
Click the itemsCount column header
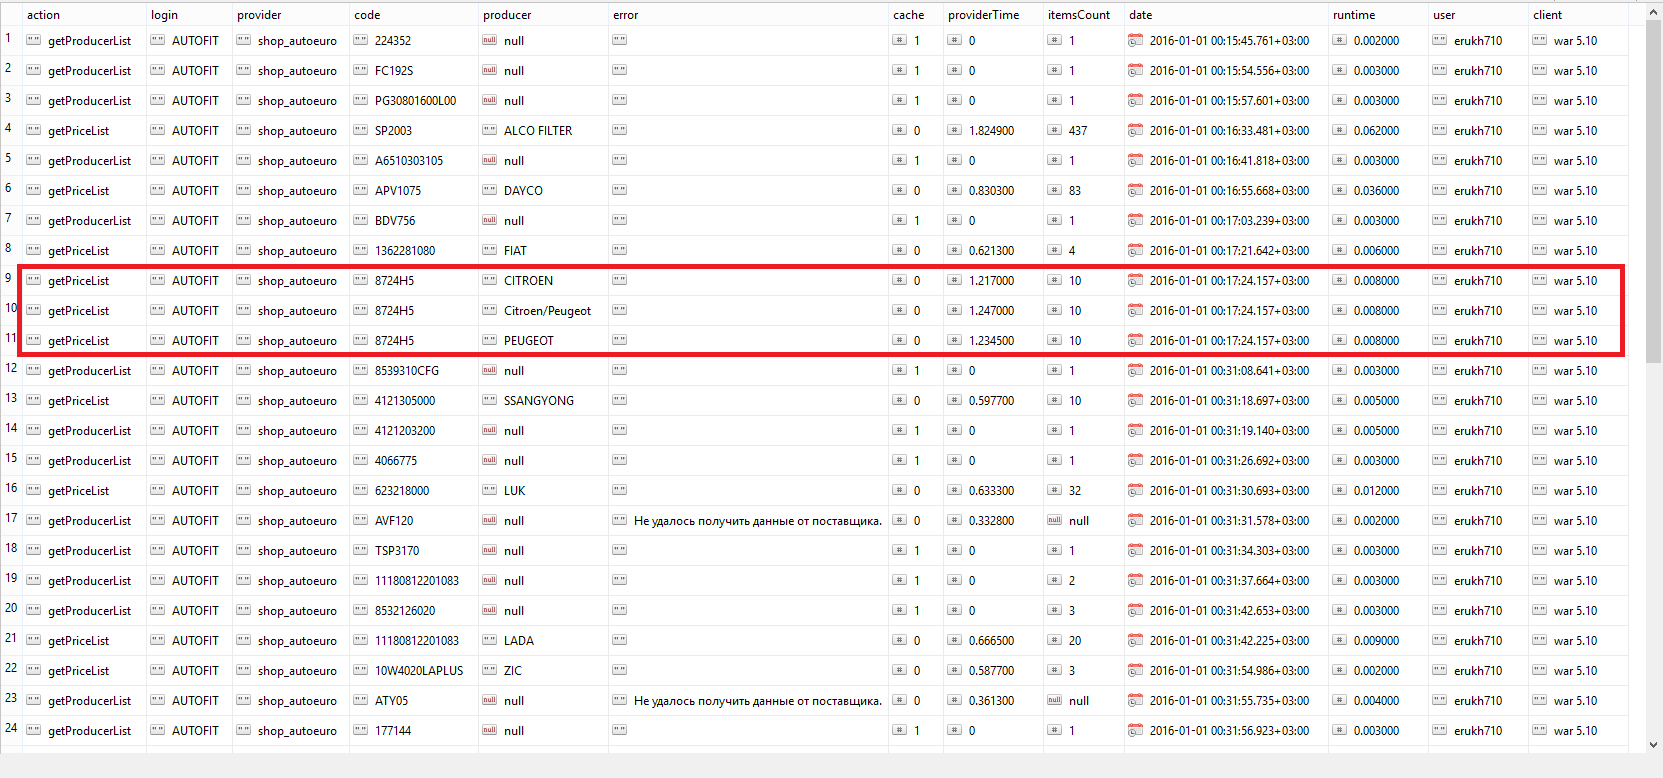(1078, 15)
